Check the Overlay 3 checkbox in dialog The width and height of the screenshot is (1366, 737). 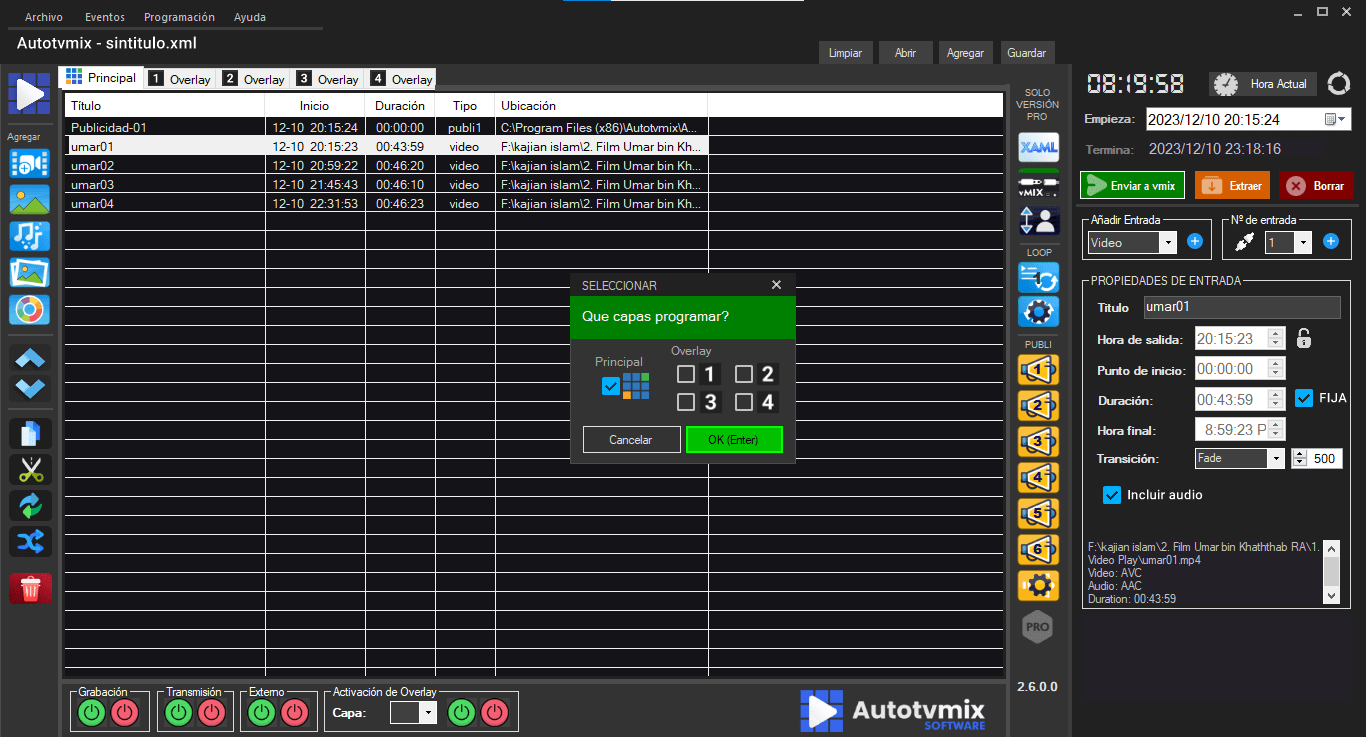(x=686, y=402)
